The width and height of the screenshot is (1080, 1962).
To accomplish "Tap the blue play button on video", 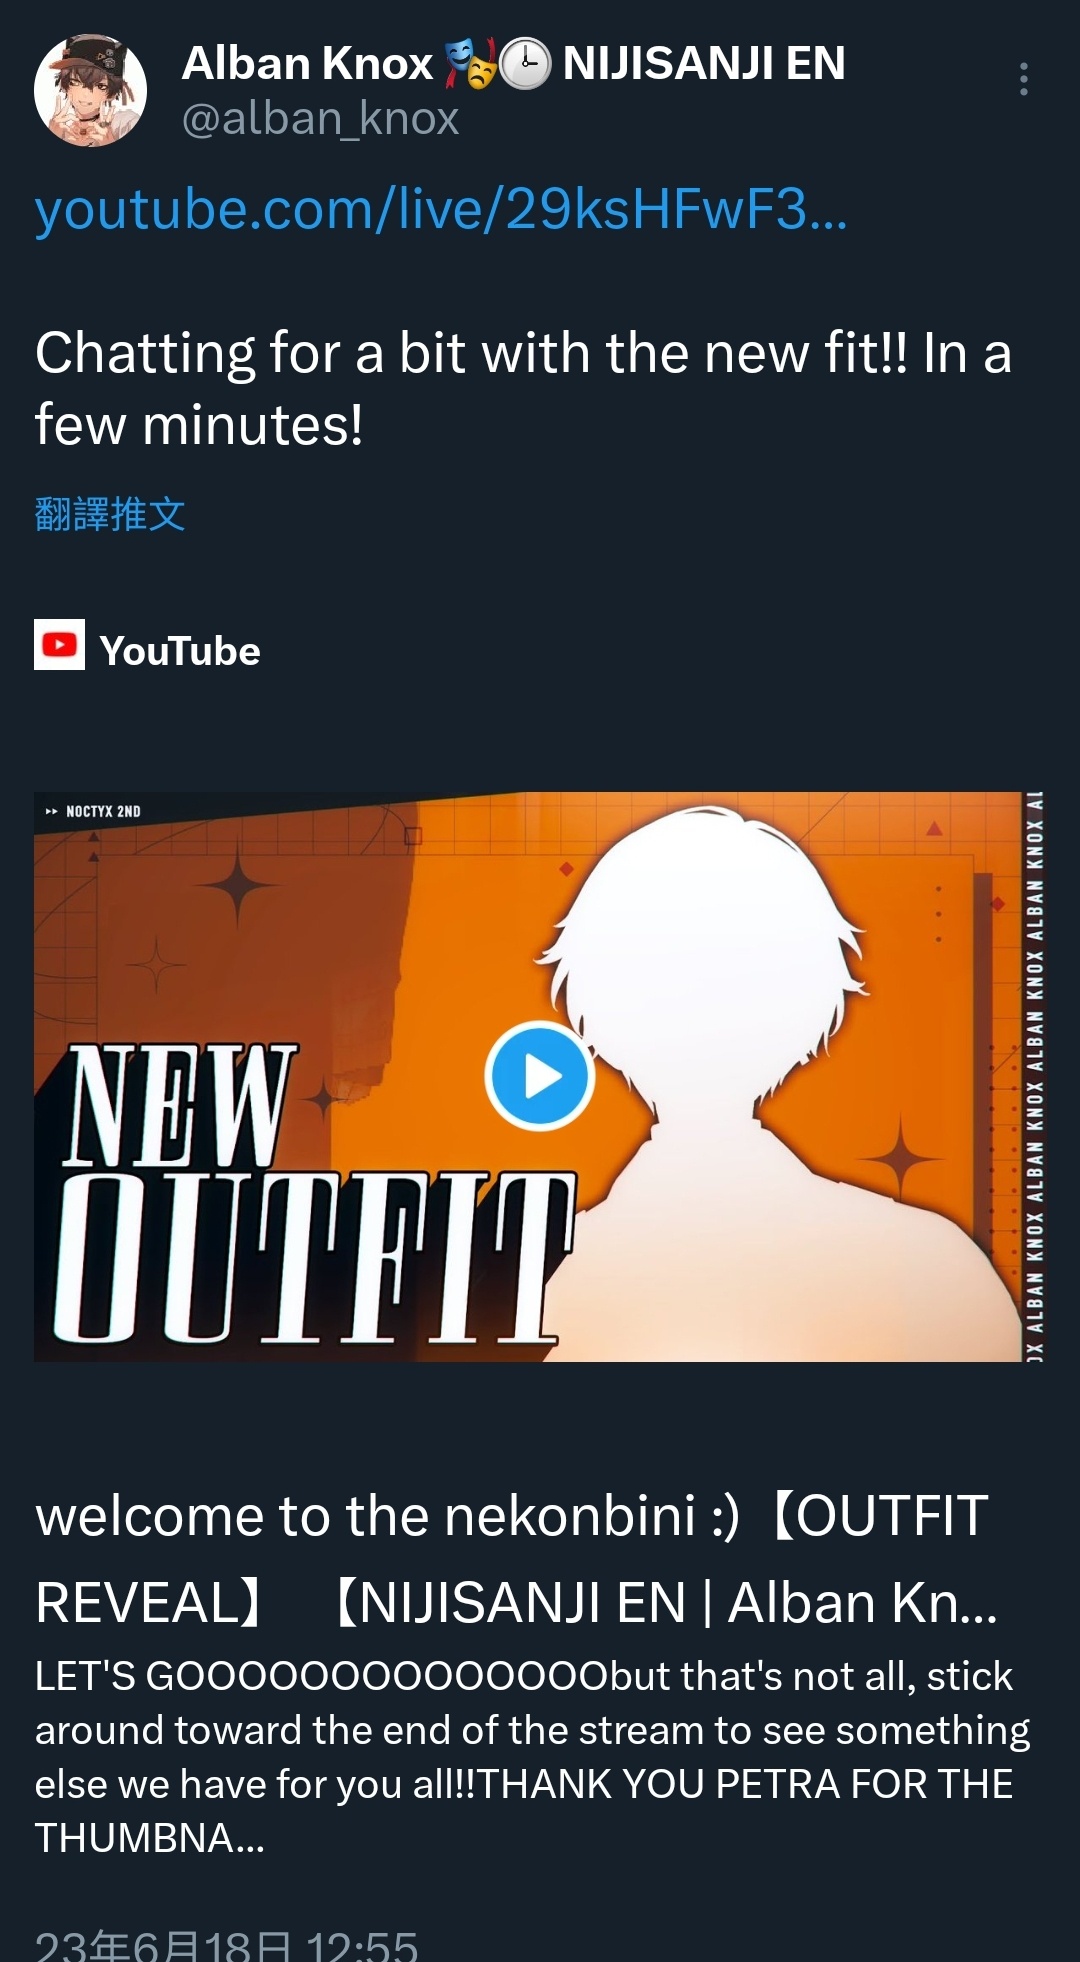I will coord(540,1076).
